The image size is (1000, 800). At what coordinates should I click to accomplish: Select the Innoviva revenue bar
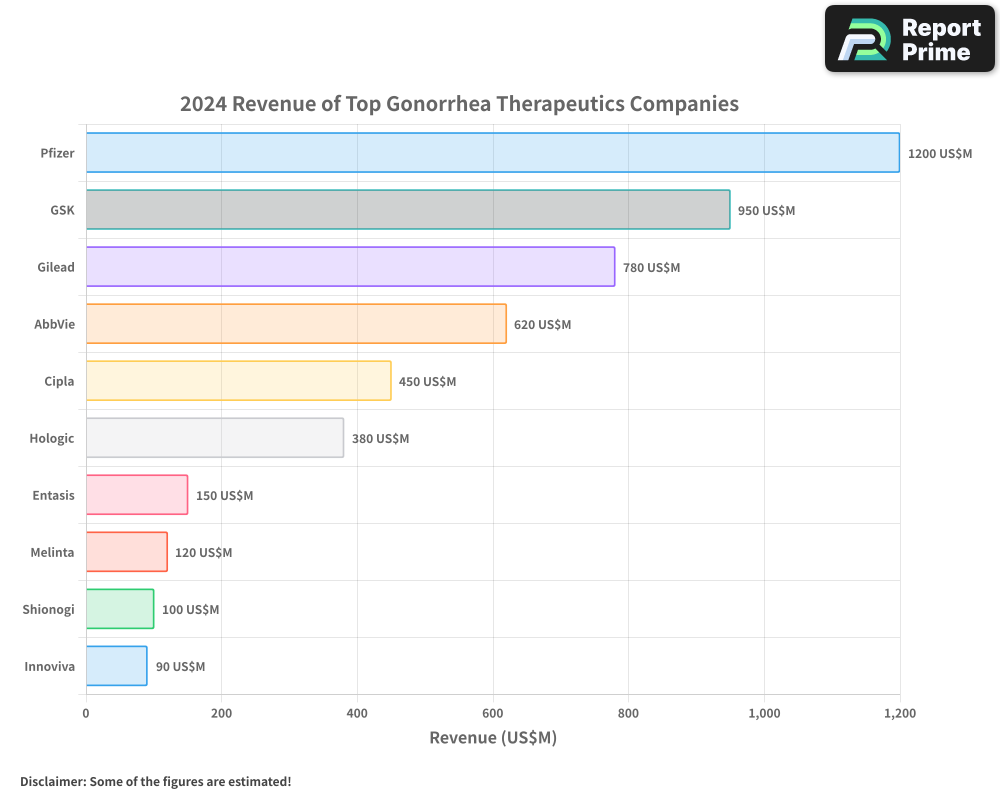click(115, 666)
